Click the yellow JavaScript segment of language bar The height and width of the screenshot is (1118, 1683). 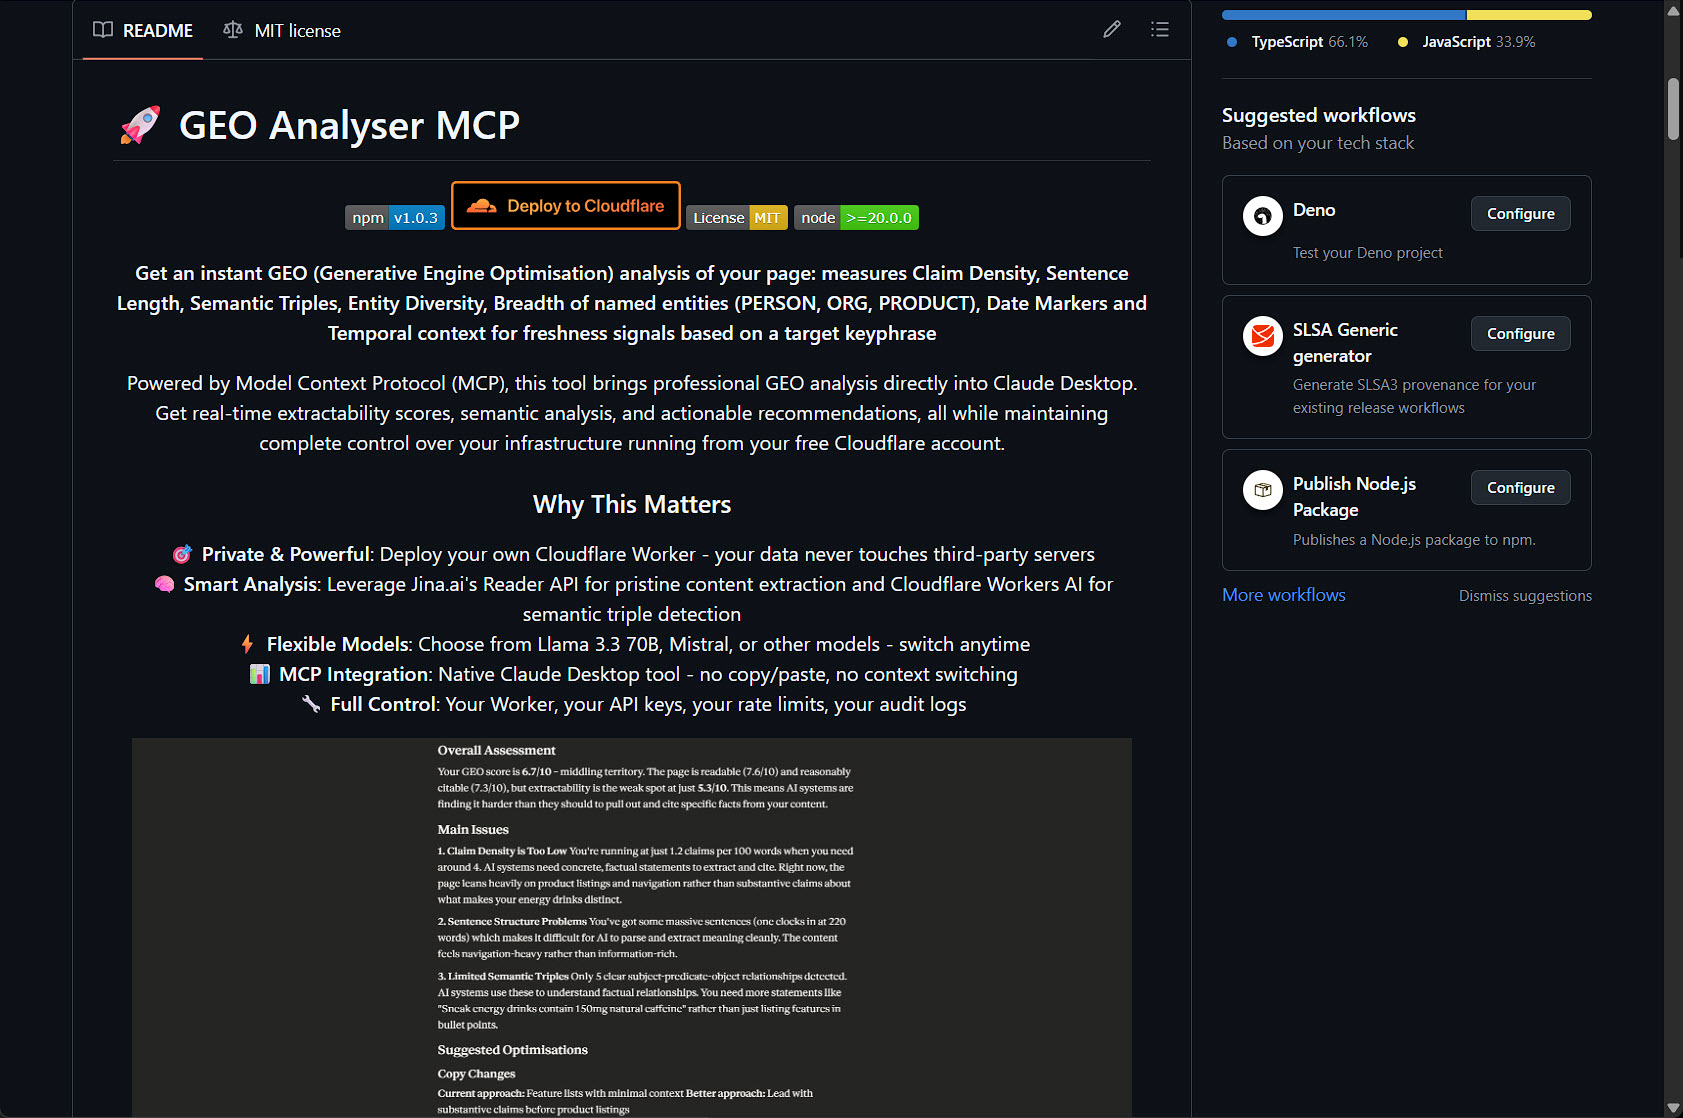1528,15
